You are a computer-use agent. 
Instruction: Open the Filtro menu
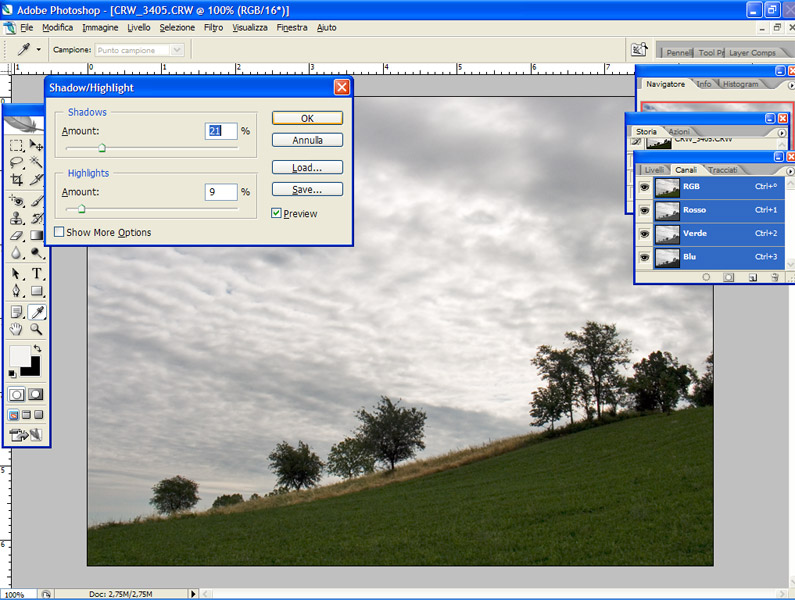pos(213,27)
